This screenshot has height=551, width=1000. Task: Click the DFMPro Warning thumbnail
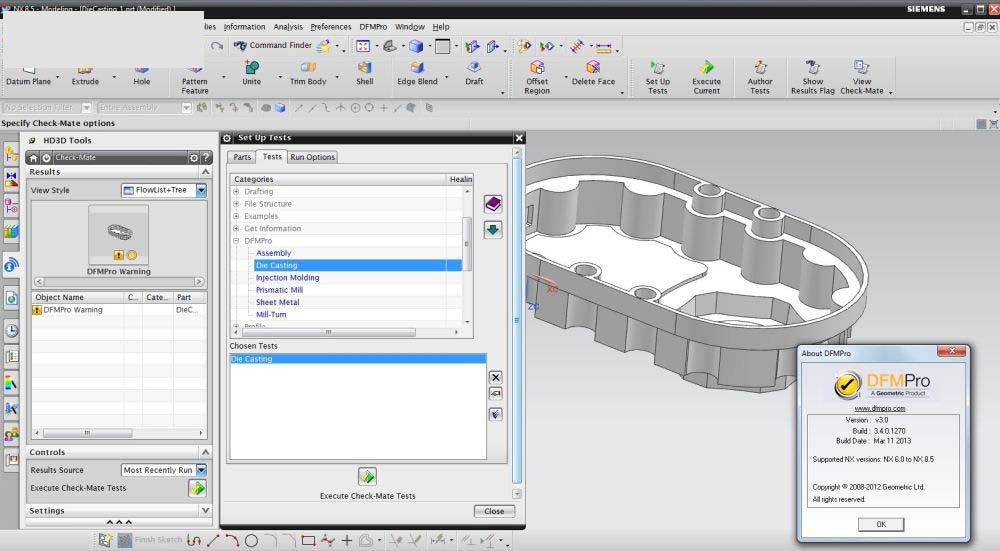(x=119, y=235)
